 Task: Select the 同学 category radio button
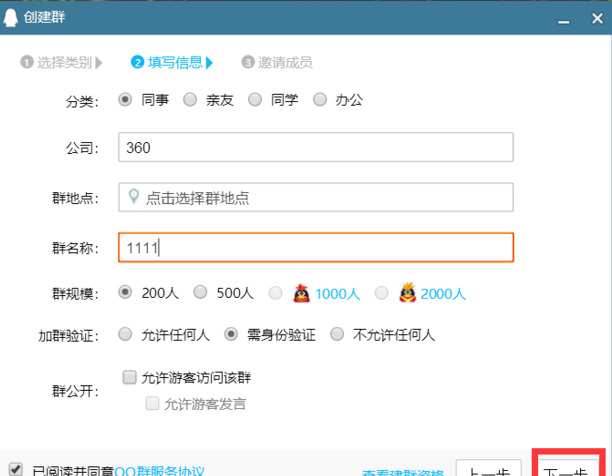tap(255, 99)
